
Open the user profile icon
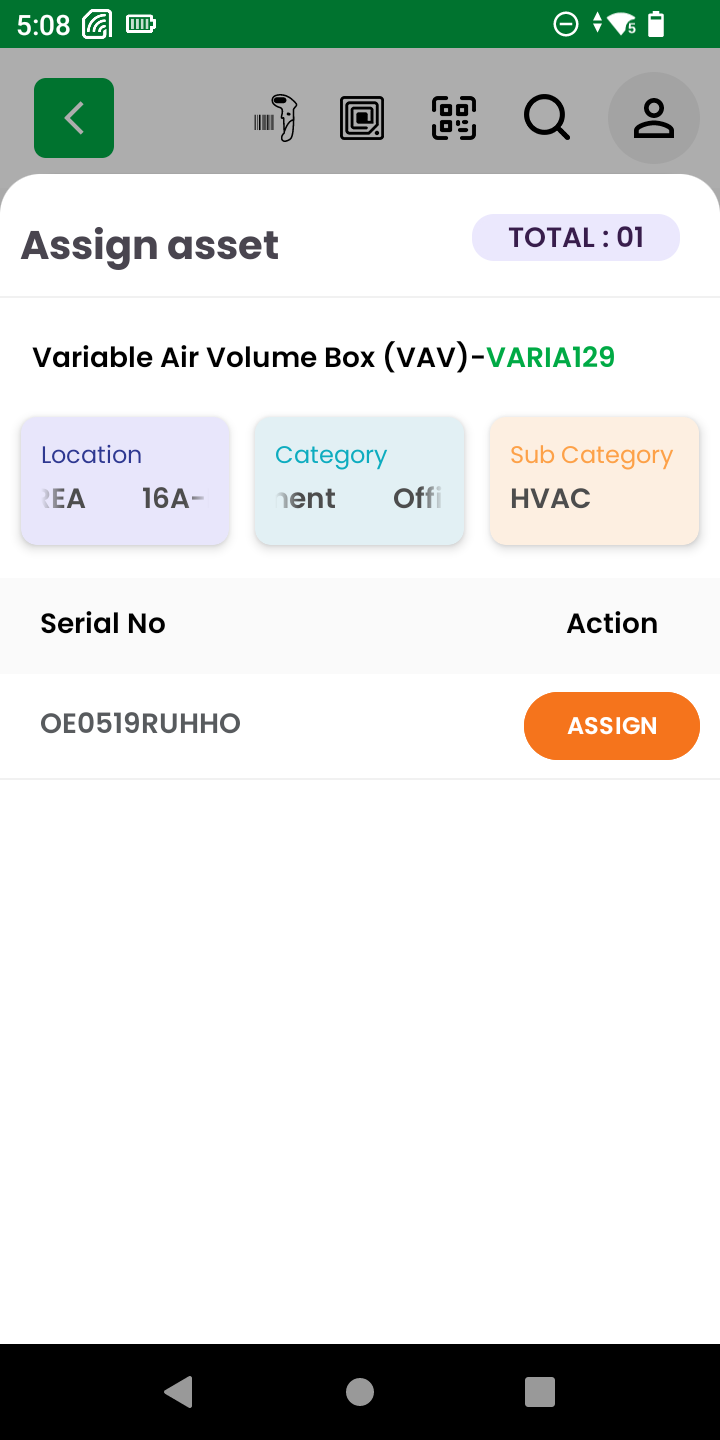coord(653,118)
